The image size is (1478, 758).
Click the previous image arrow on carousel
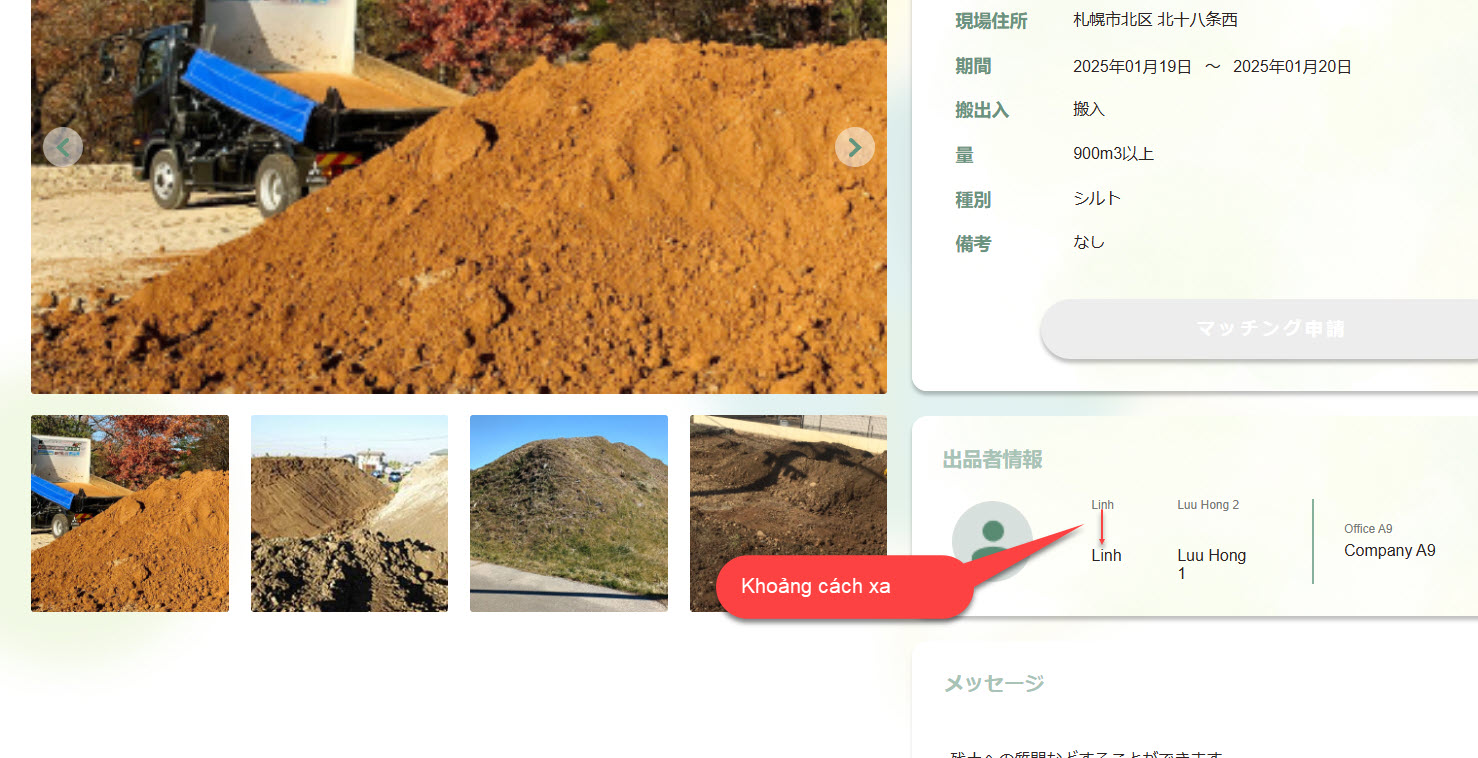63,148
